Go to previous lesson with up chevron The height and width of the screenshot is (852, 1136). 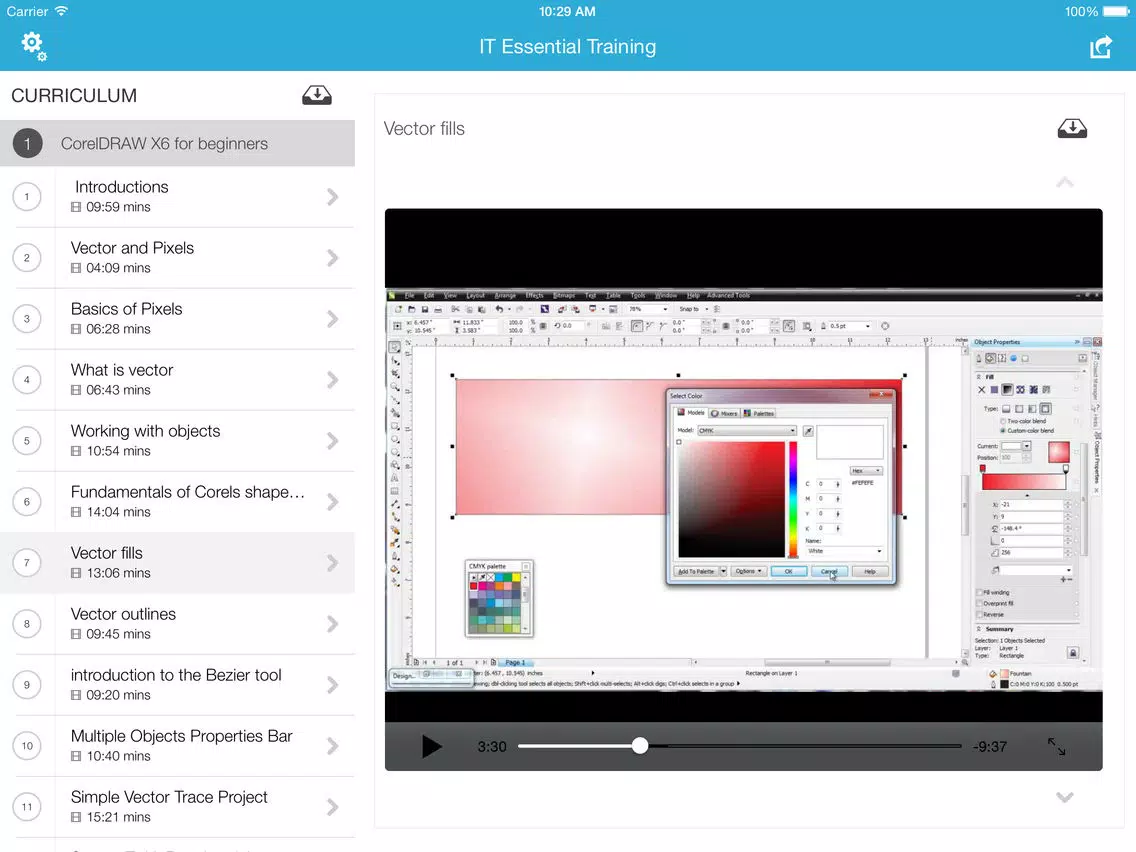(1064, 182)
